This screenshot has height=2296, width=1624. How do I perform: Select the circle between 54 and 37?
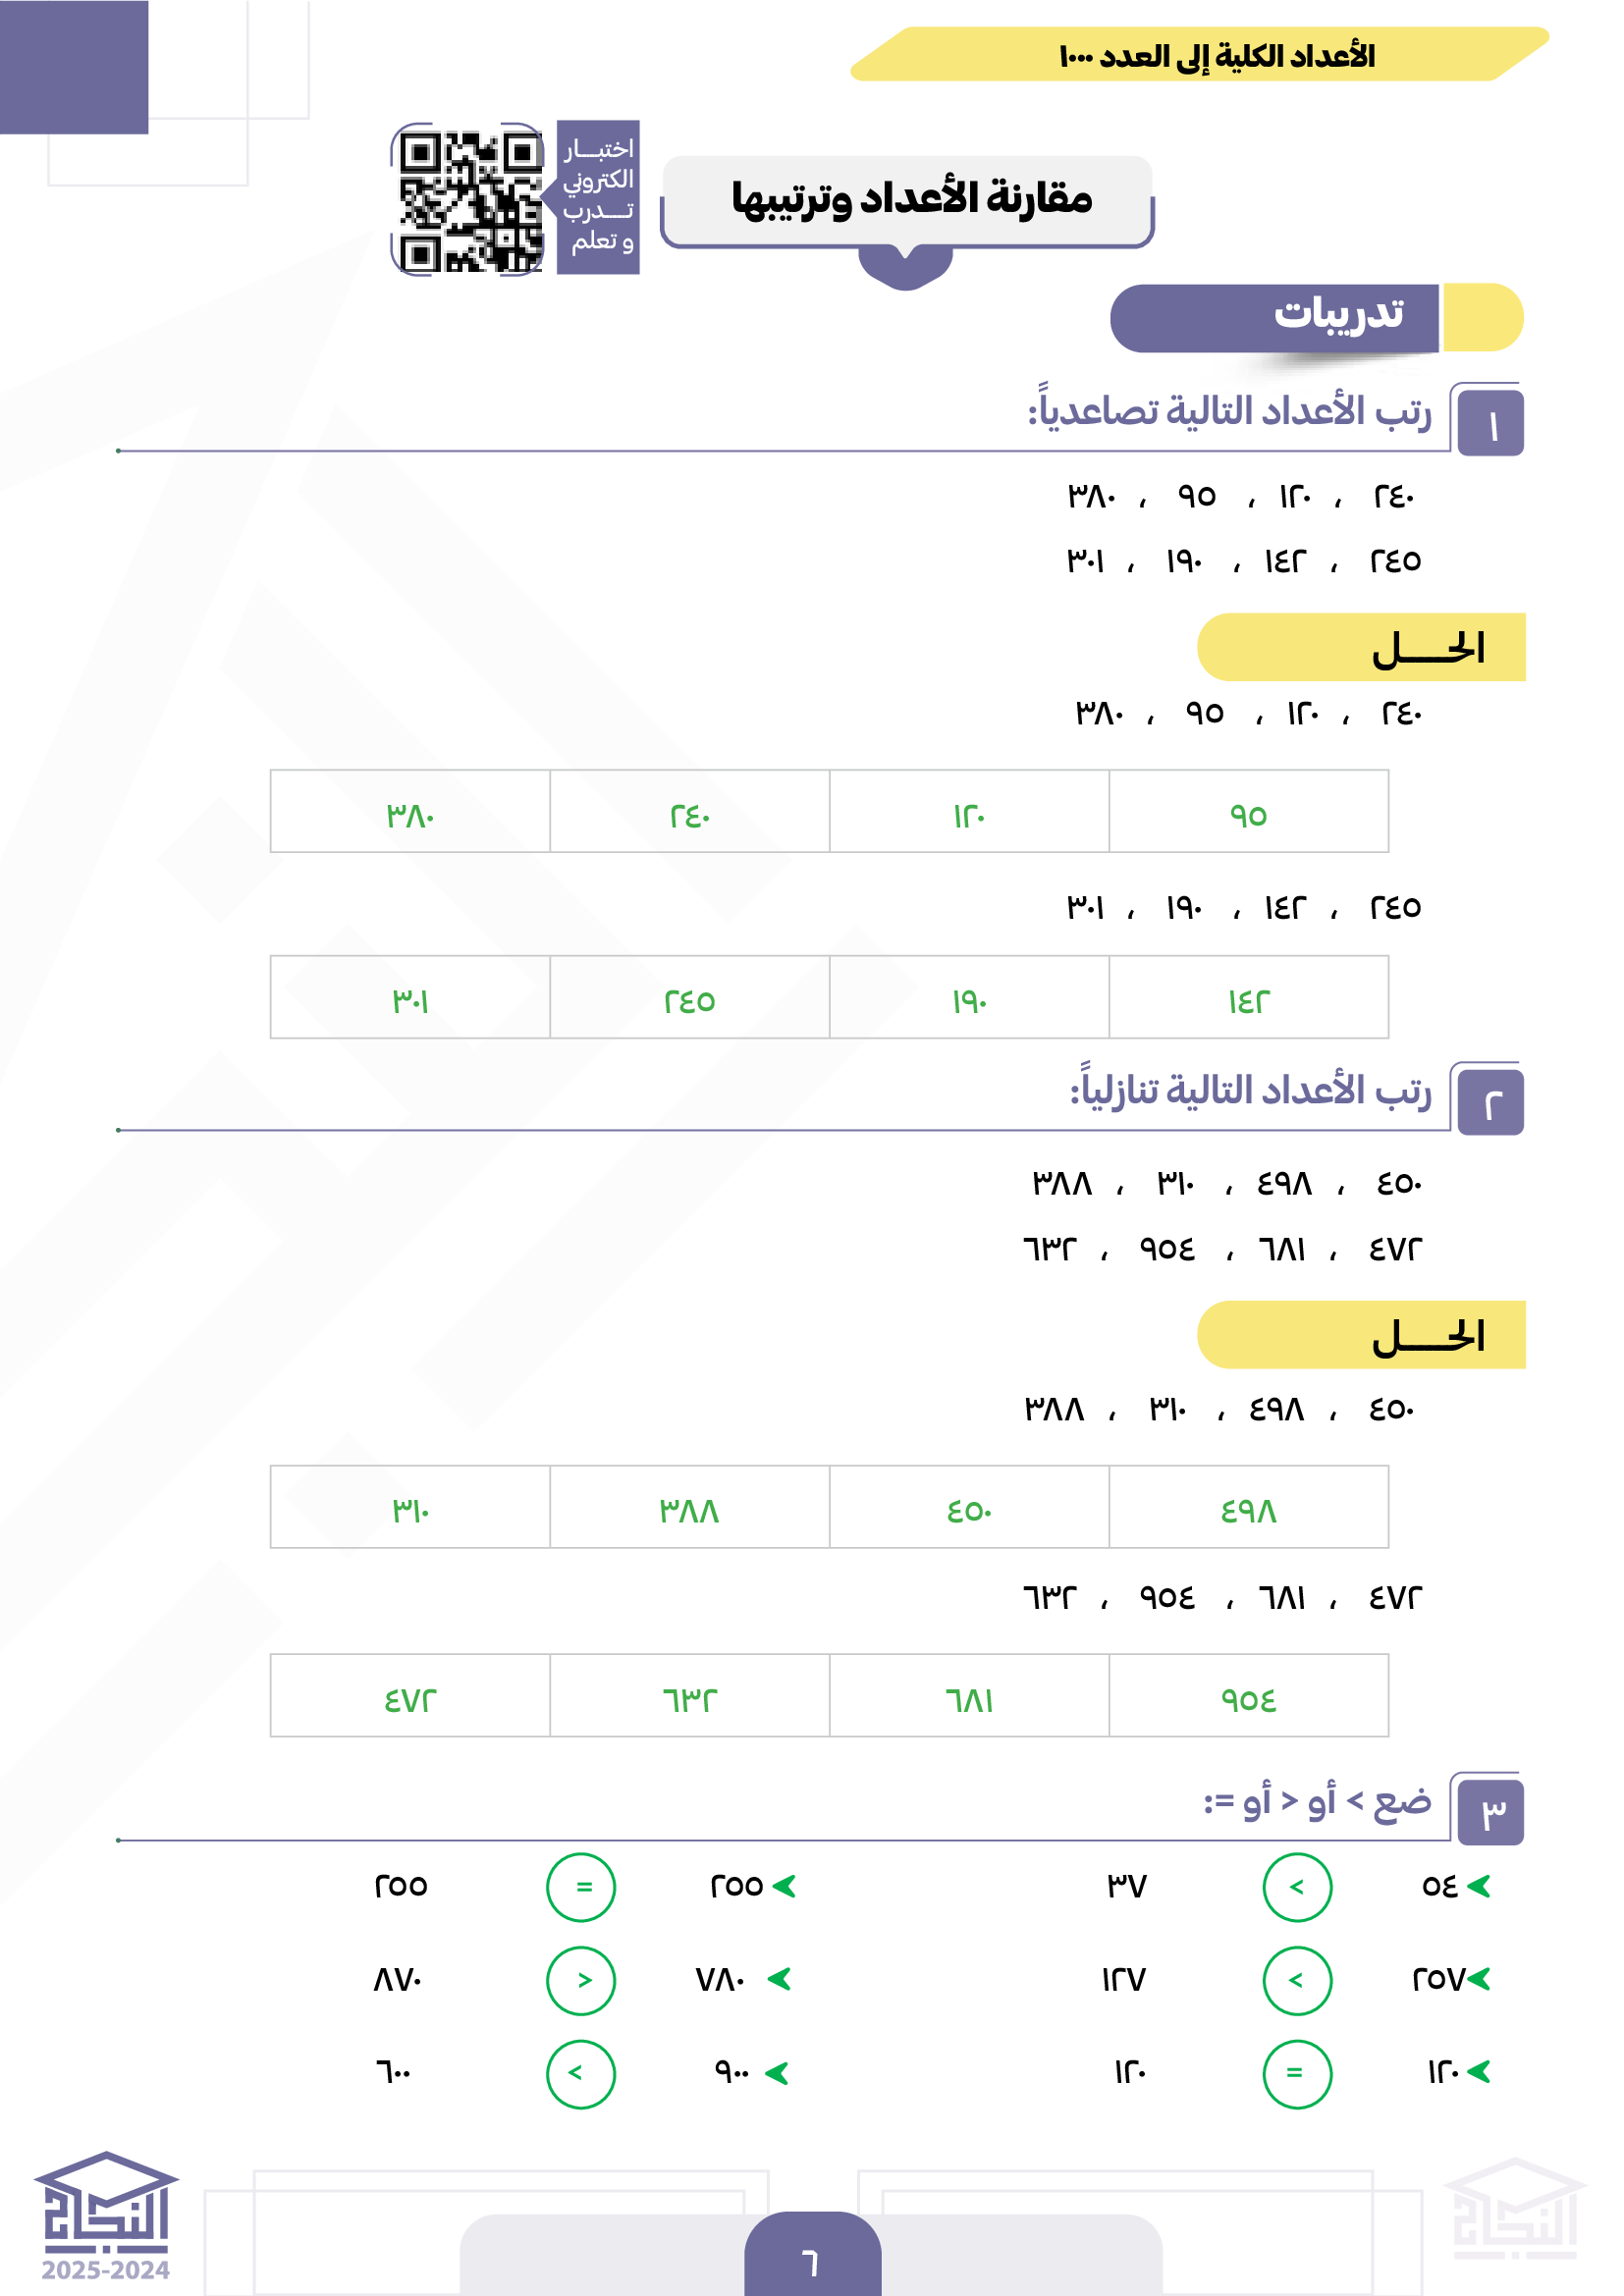click(x=1297, y=1887)
